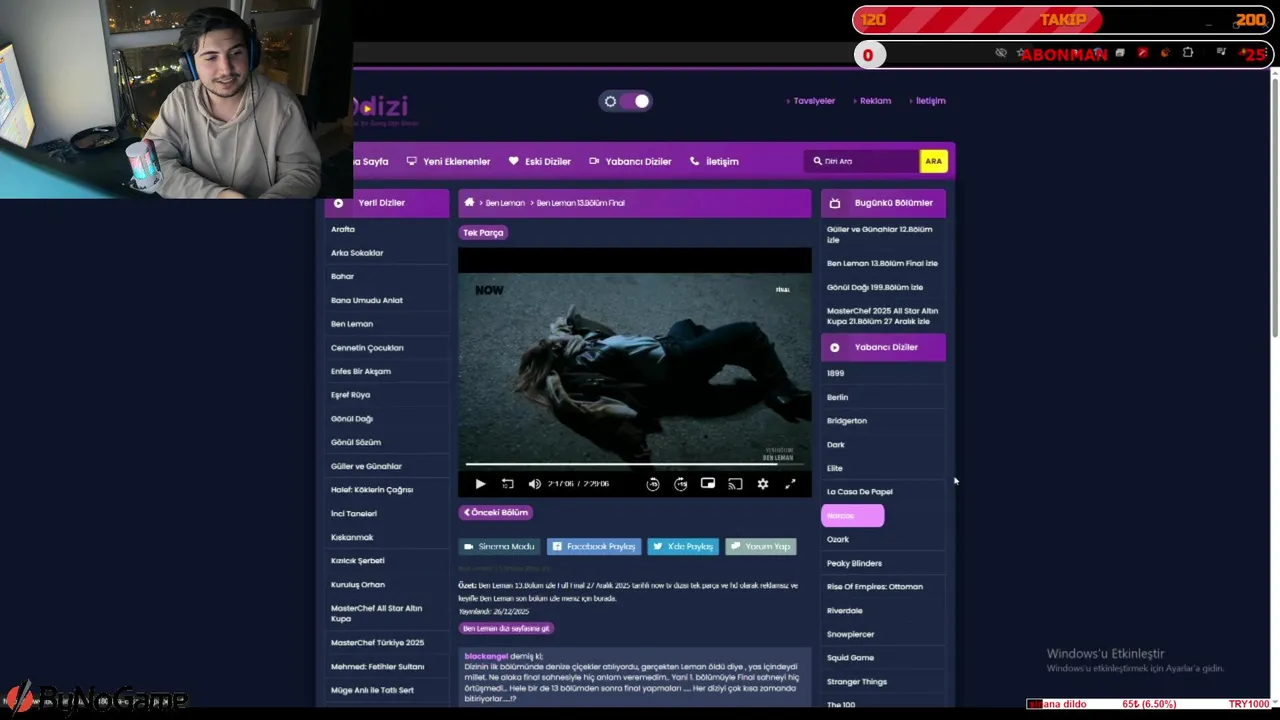The image size is (1280, 720).
Task: Open Bridgerton series link
Action: [x=847, y=421]
